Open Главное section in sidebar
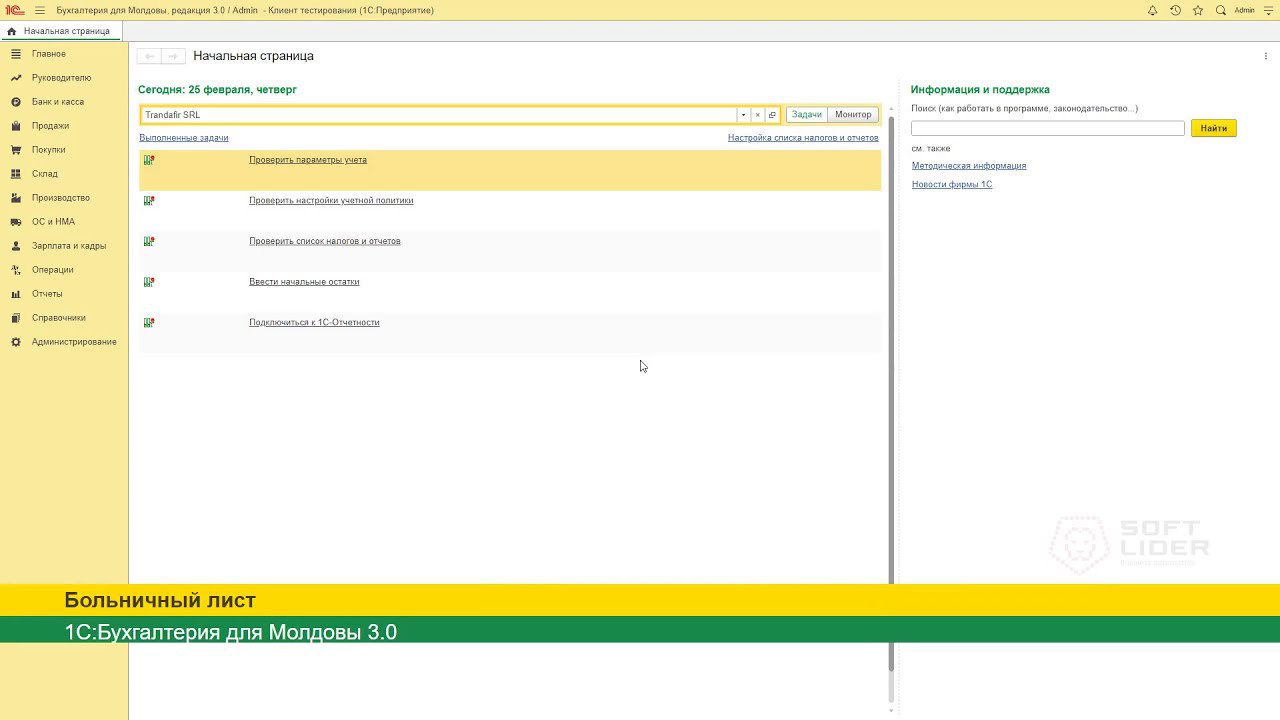This screenshot has width=1280, height=720. [49, 54]
